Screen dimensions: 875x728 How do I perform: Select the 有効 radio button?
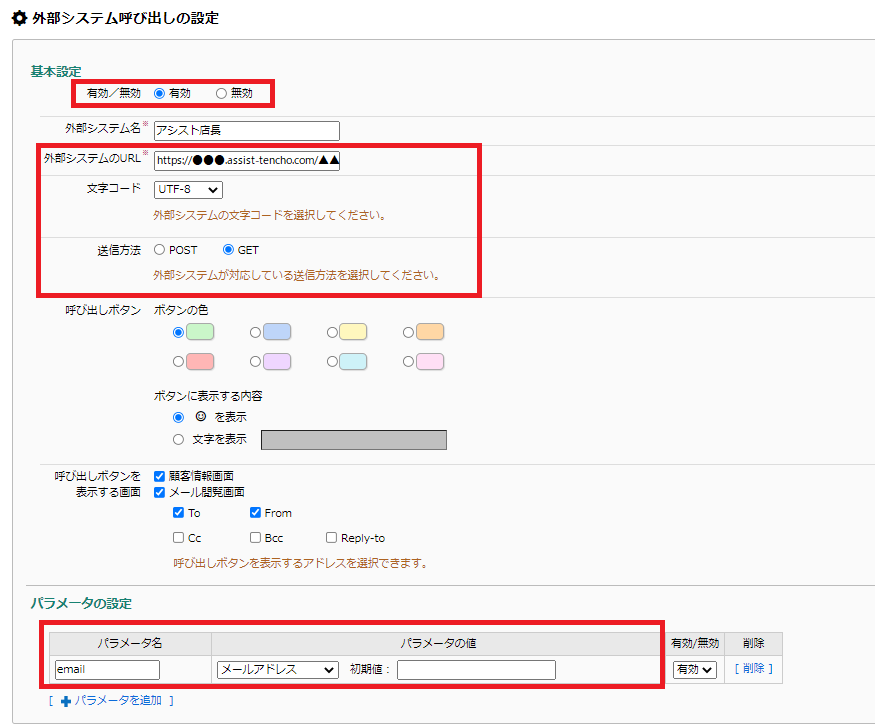pos(159,93)
